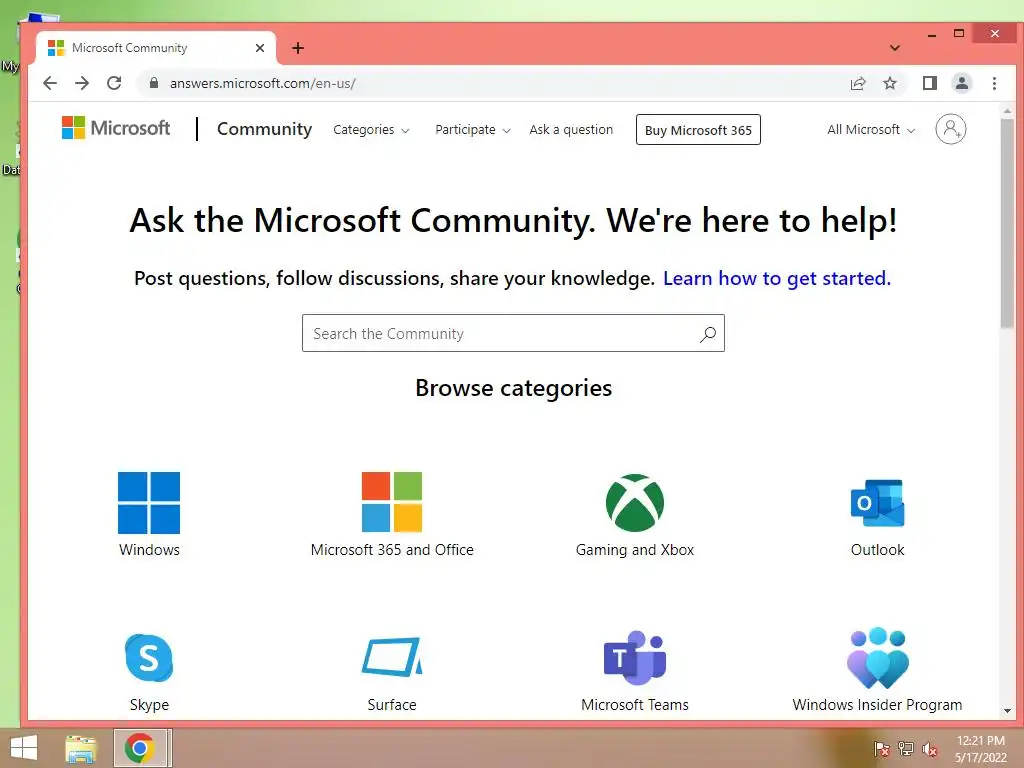Click the Windows category label
Image resolution: width=1024 pixels, height=768 pixels.
149,550
